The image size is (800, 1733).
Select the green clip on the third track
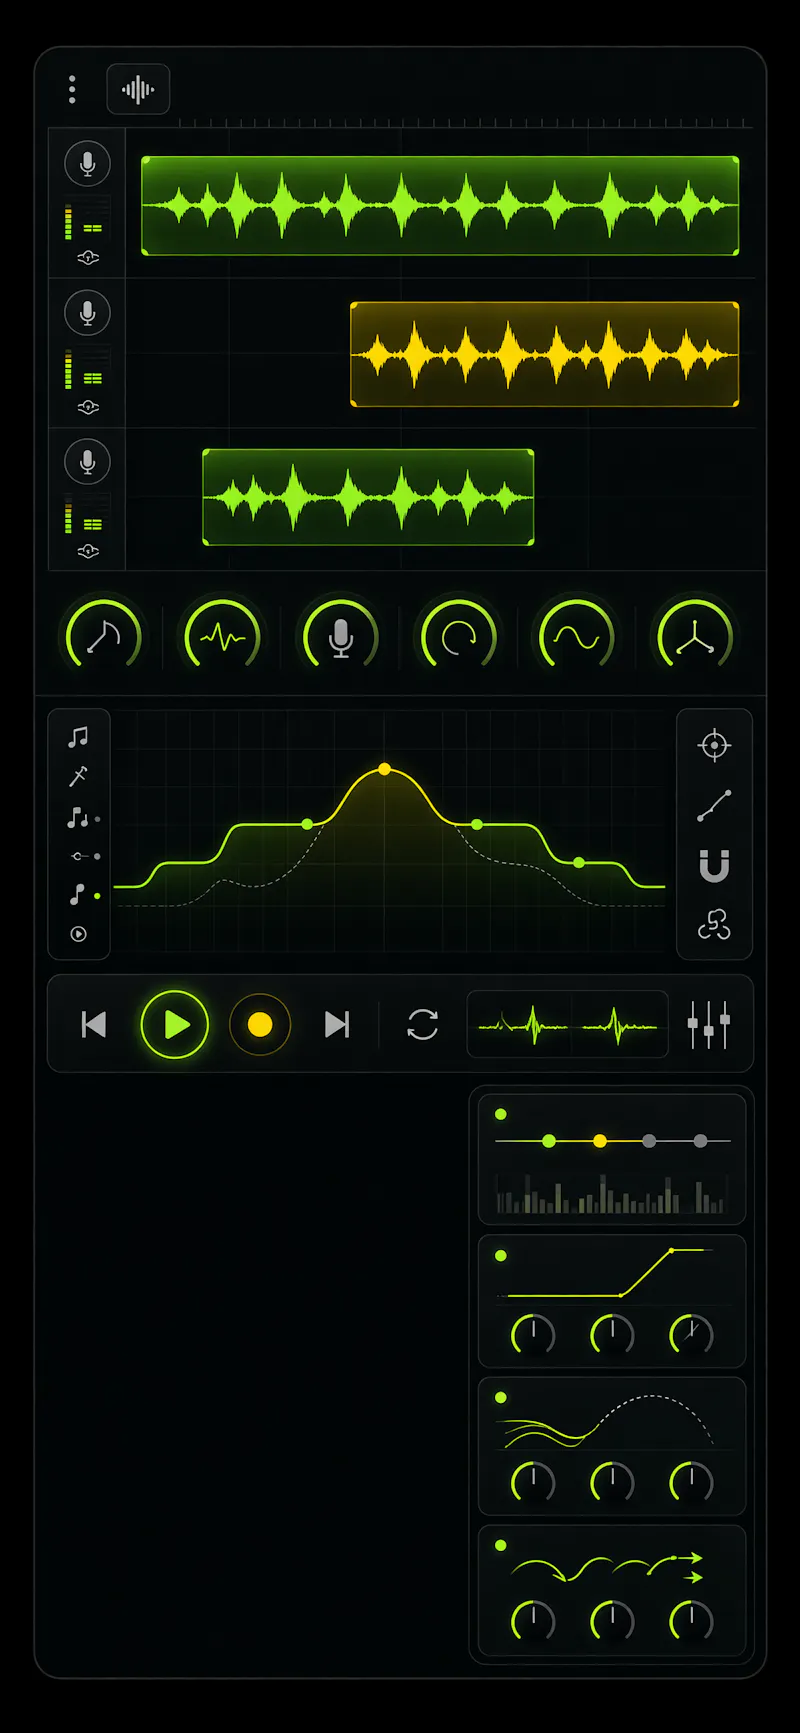click(x=368, y=497)
